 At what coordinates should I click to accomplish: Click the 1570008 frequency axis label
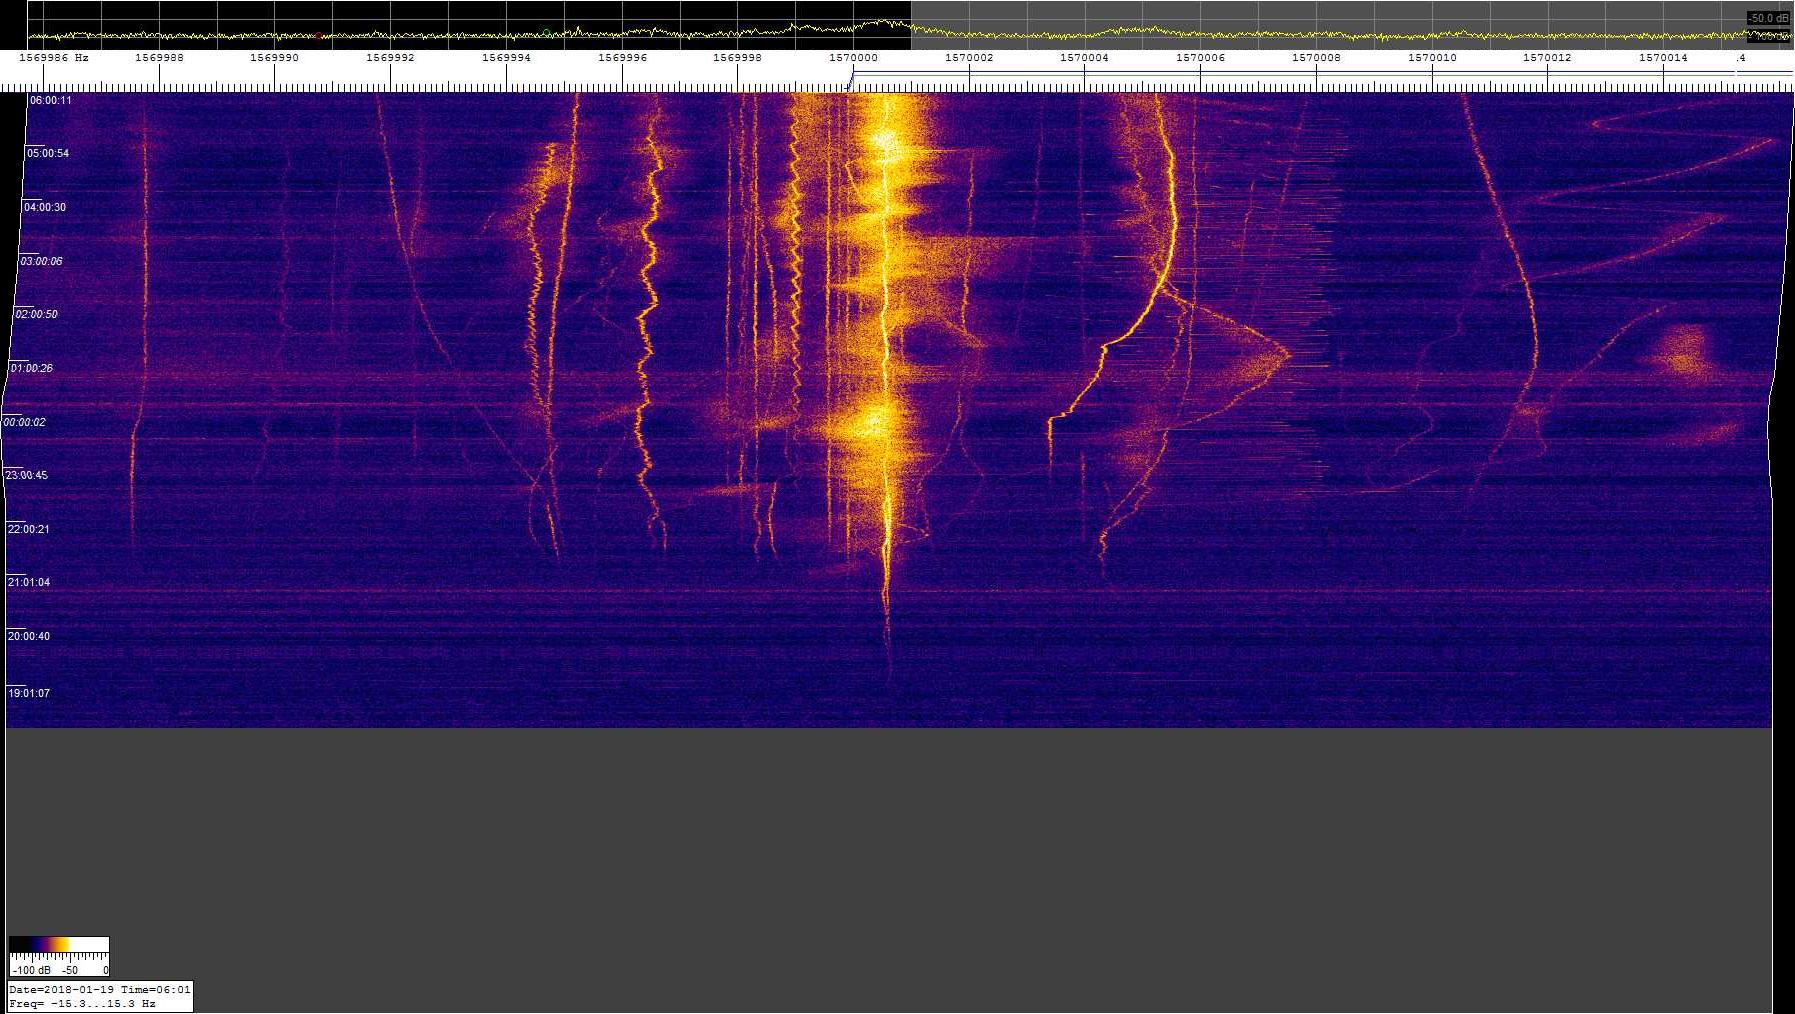1316,58
